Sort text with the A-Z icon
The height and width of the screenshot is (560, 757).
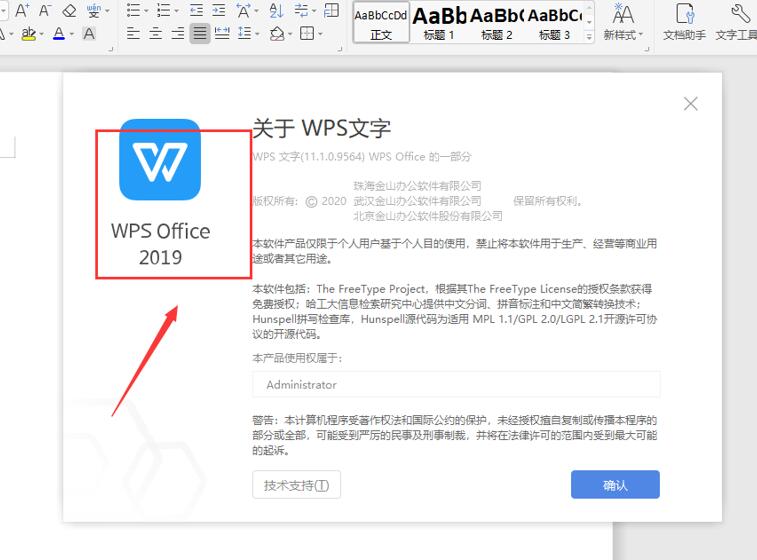277,11
